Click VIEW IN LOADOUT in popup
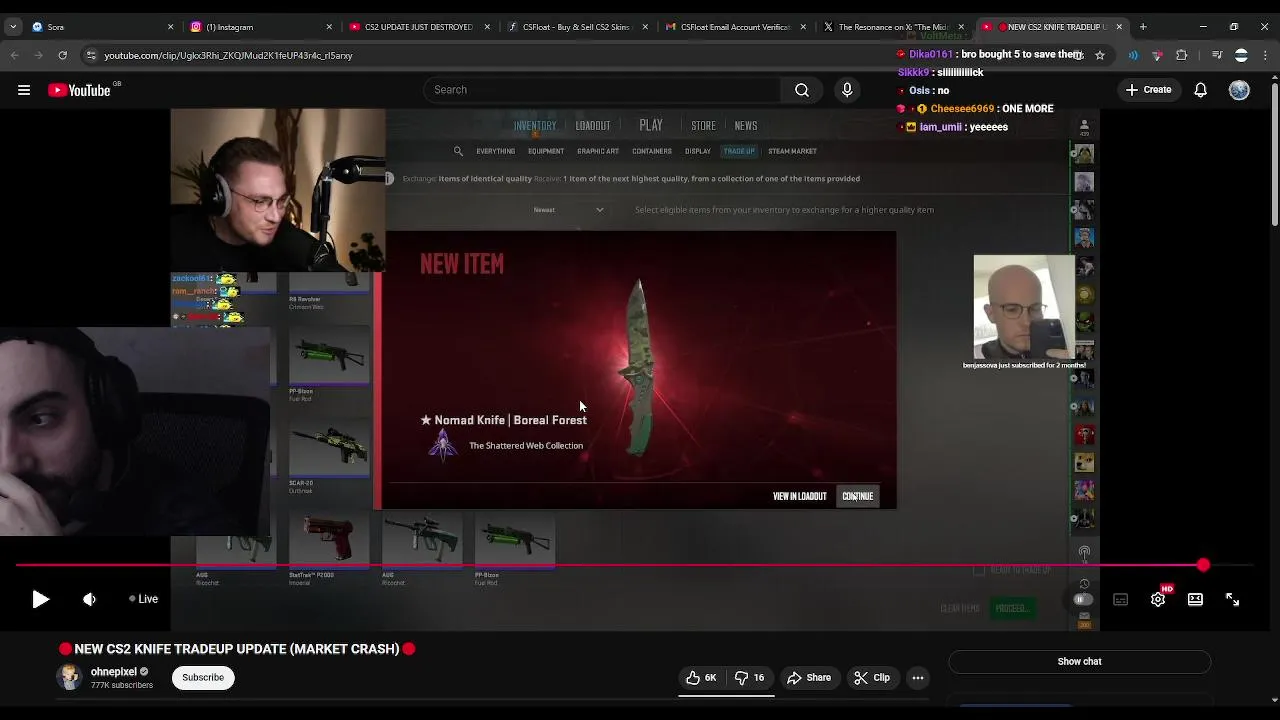Screen dimensions: 1280x720 click(x=800, y=496)
